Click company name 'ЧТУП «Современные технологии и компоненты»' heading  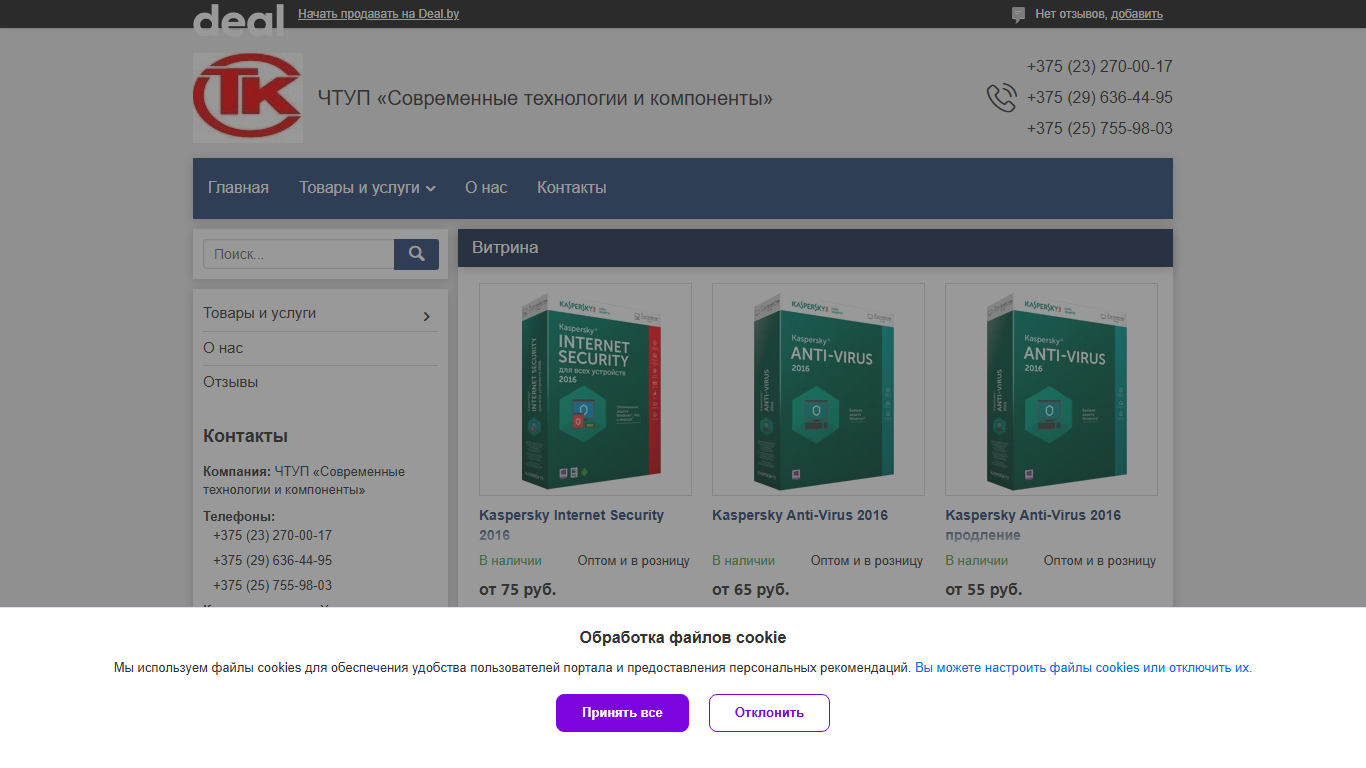tap(545, 99)
